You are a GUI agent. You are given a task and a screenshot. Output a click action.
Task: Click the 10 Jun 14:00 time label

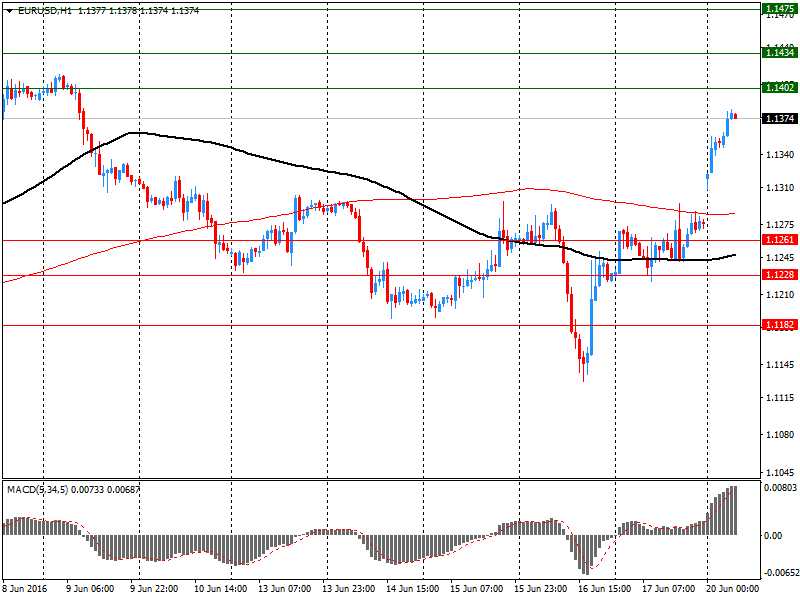(x=220, y=589)
